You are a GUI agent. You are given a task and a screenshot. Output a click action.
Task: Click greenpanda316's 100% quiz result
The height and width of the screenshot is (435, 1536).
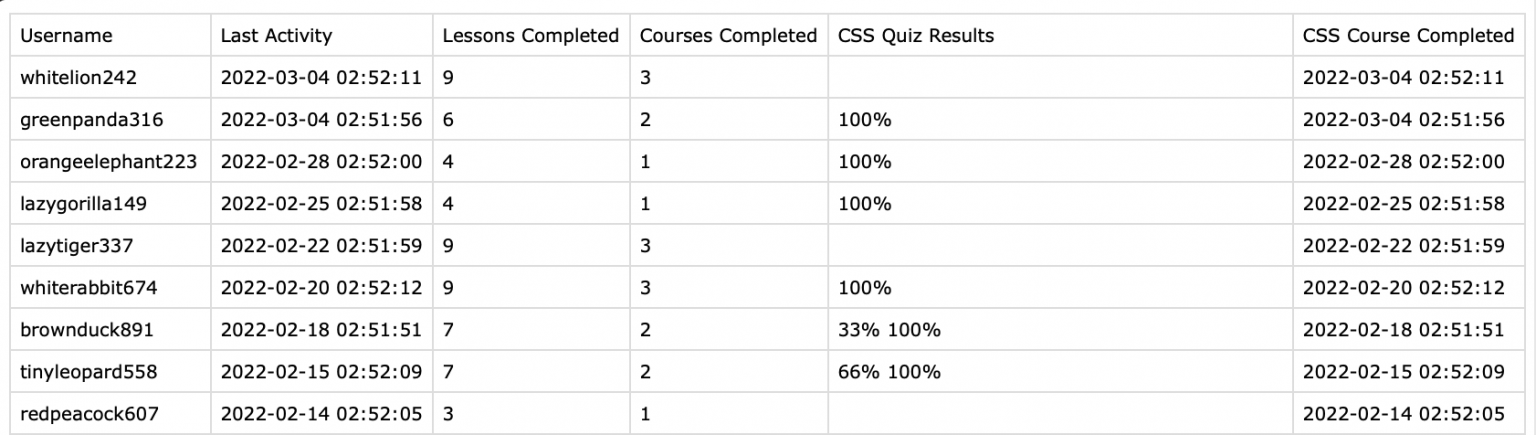pyautogui.click(x=865, y=120)
